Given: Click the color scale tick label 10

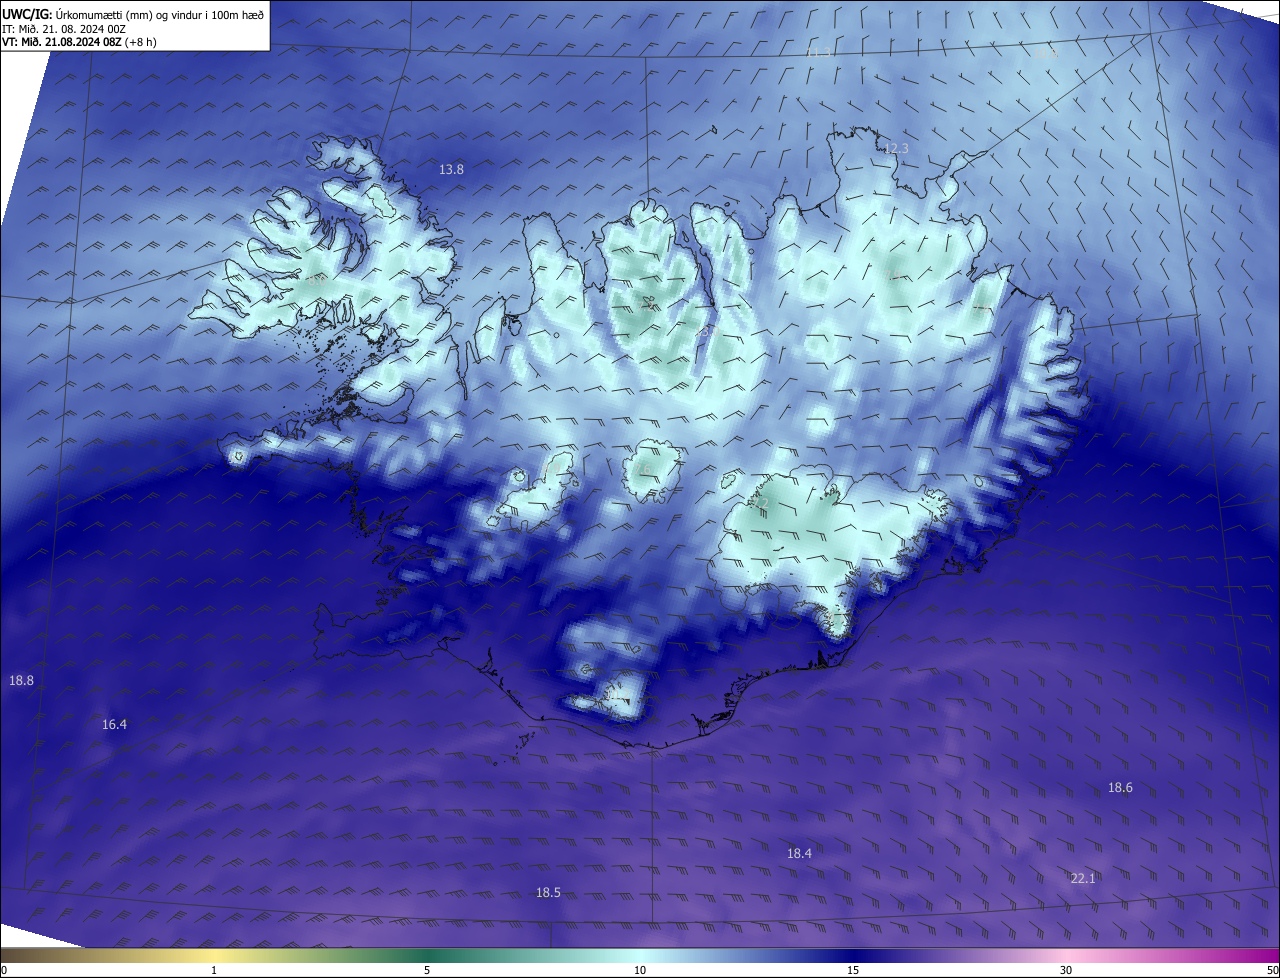Looking at the screenshot, I should tap(640, 970).
